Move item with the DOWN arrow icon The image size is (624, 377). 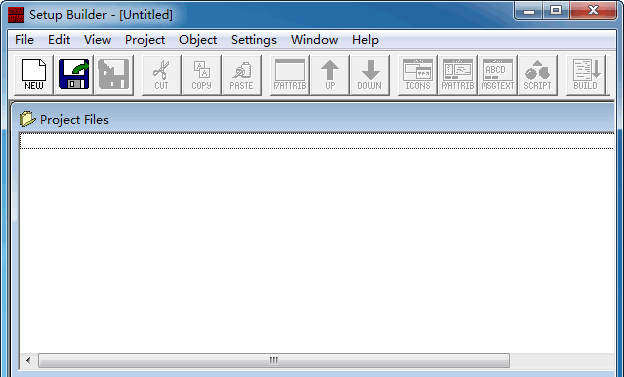pyautogui.click(x=370, y=75)
